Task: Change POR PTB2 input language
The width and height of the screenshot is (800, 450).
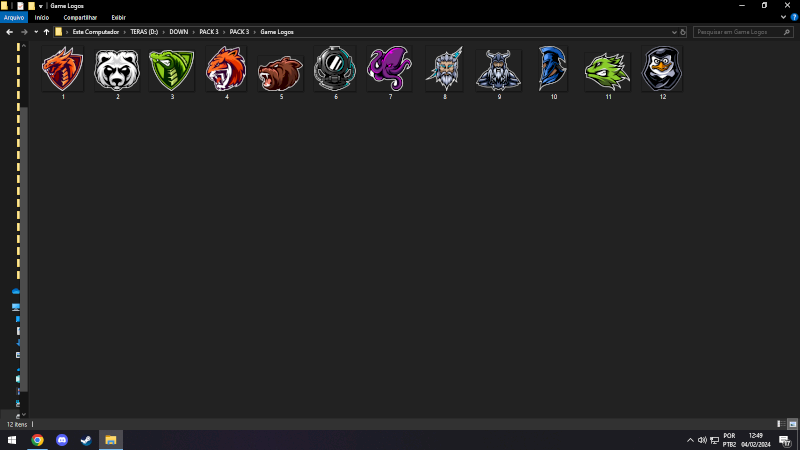Action: click(x=730, y=440)
